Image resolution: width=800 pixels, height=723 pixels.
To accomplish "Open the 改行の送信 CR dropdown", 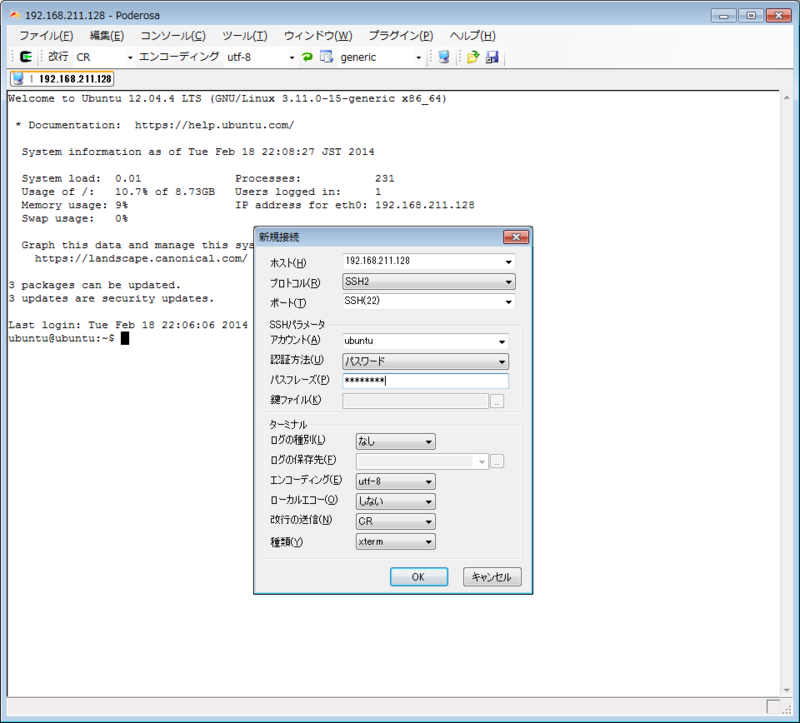I will (429, 521).
